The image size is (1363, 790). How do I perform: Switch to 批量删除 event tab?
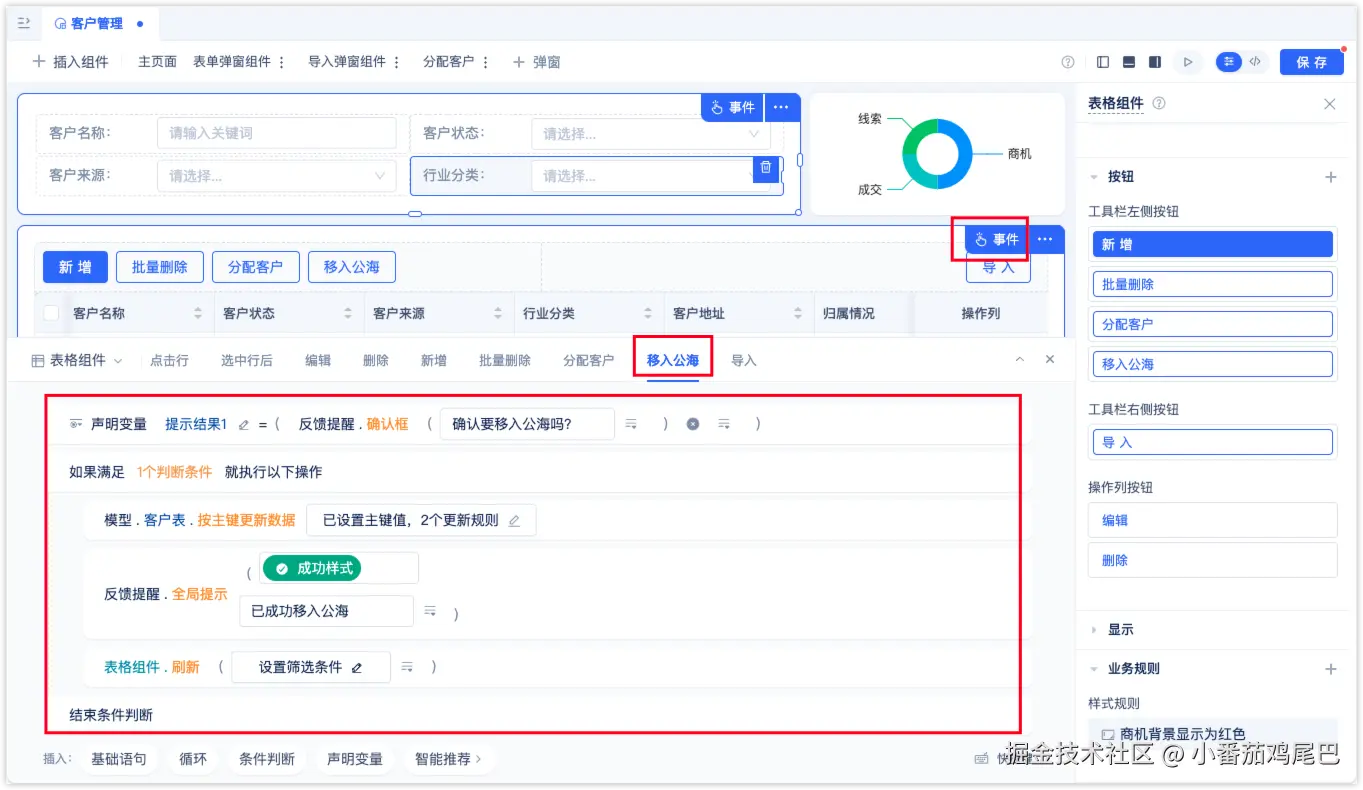[505, 360]
